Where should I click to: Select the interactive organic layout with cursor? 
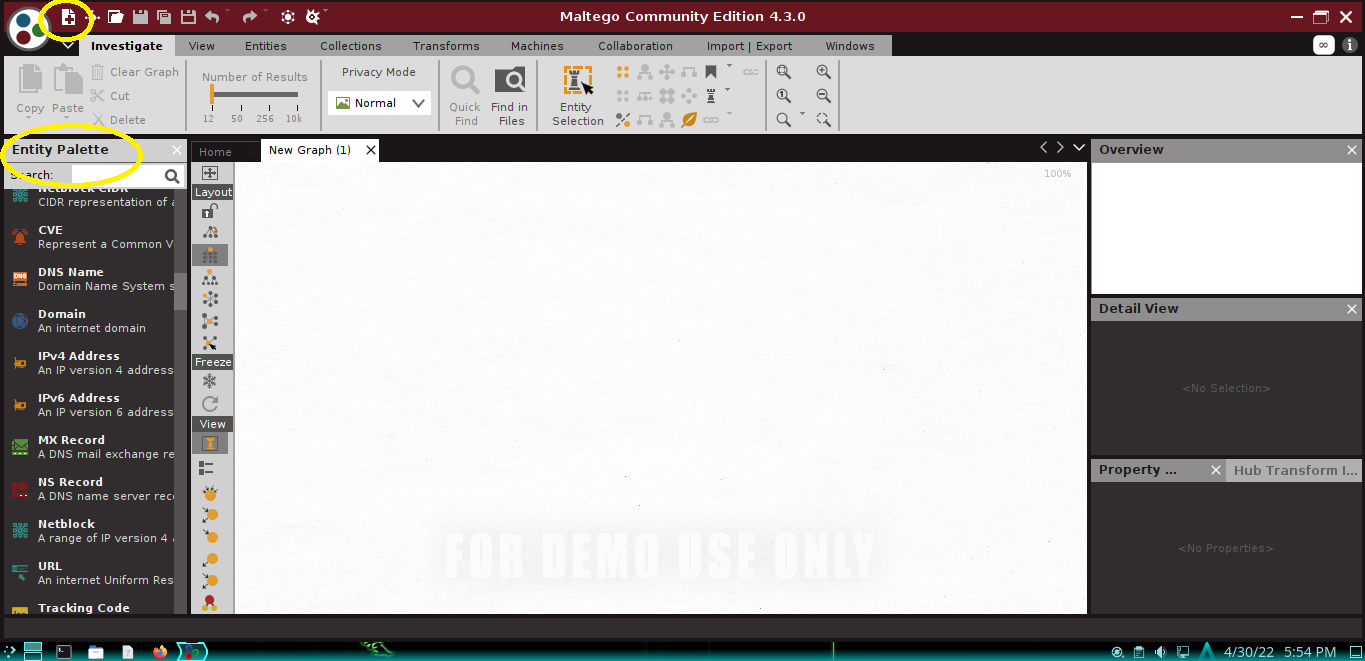[x=210, y=342]
